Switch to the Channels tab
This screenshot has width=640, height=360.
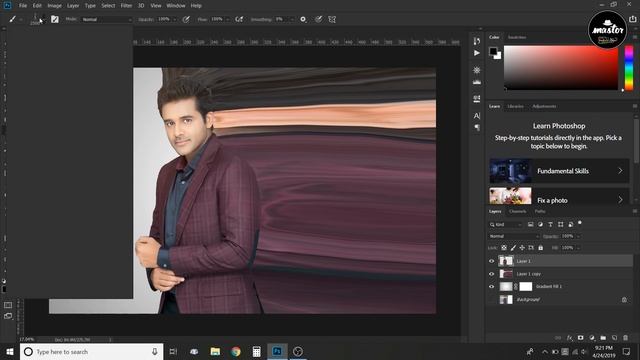click(x=518, y=211)
